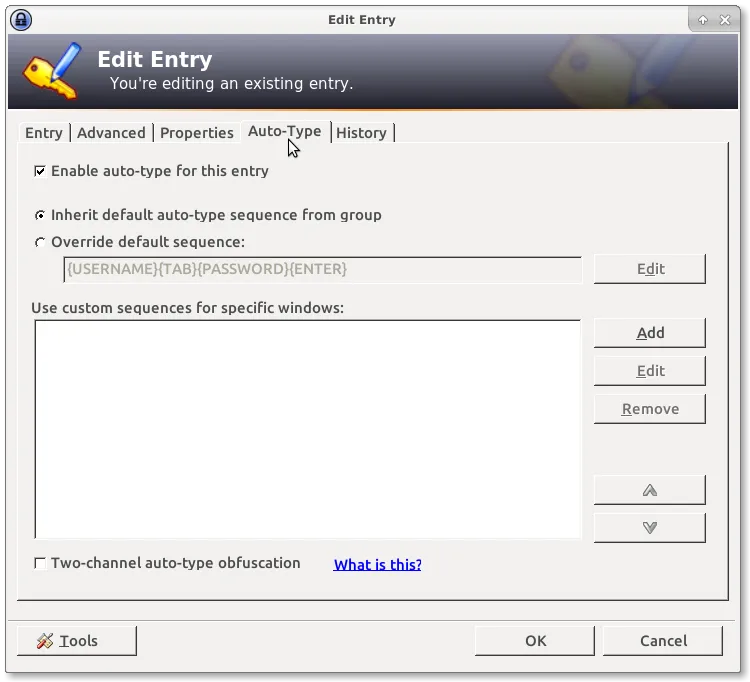
Task: Click Edit next to default sequence field
Action: click(649, 269)
